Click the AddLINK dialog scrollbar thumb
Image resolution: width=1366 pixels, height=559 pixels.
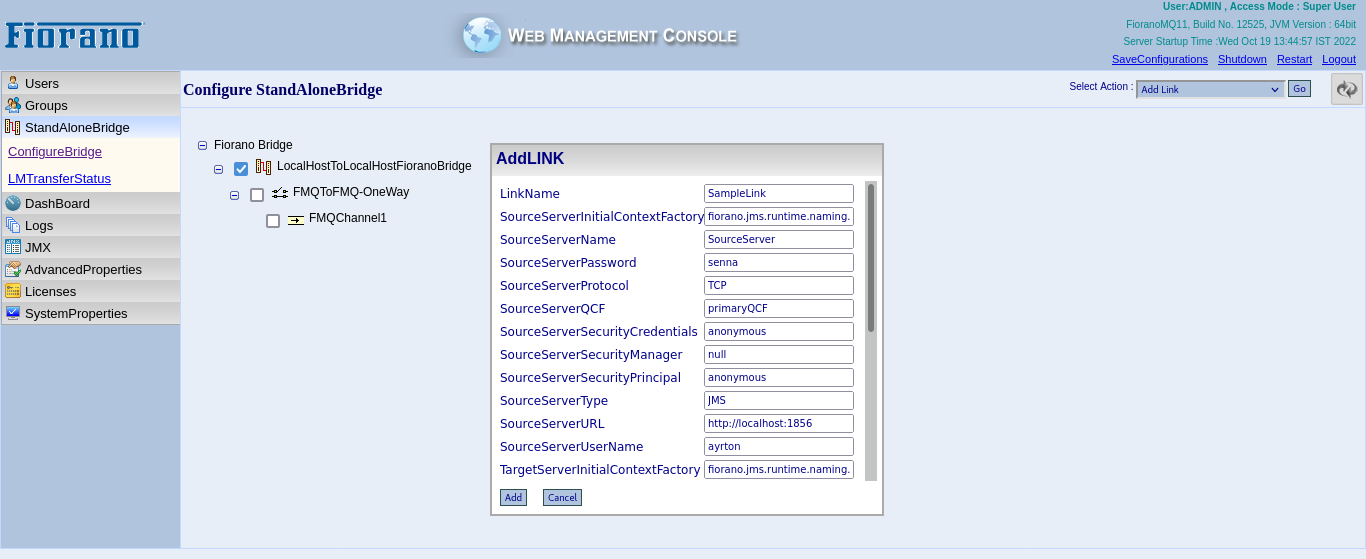(x=871, y=257)
